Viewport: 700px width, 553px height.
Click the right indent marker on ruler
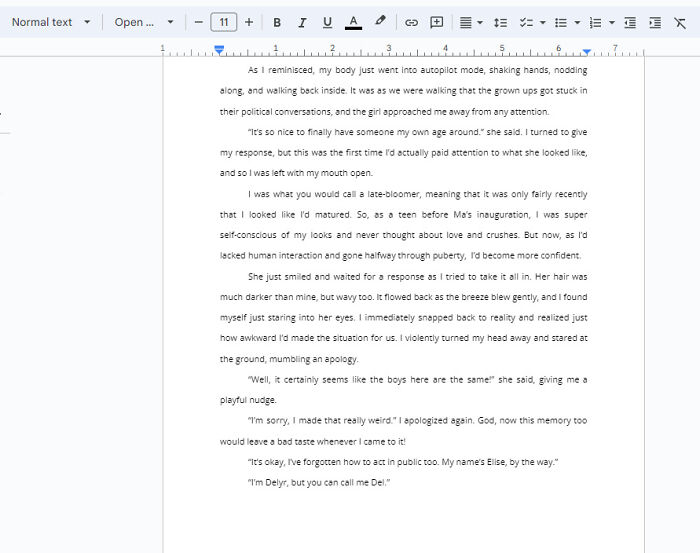click(587, 52)
